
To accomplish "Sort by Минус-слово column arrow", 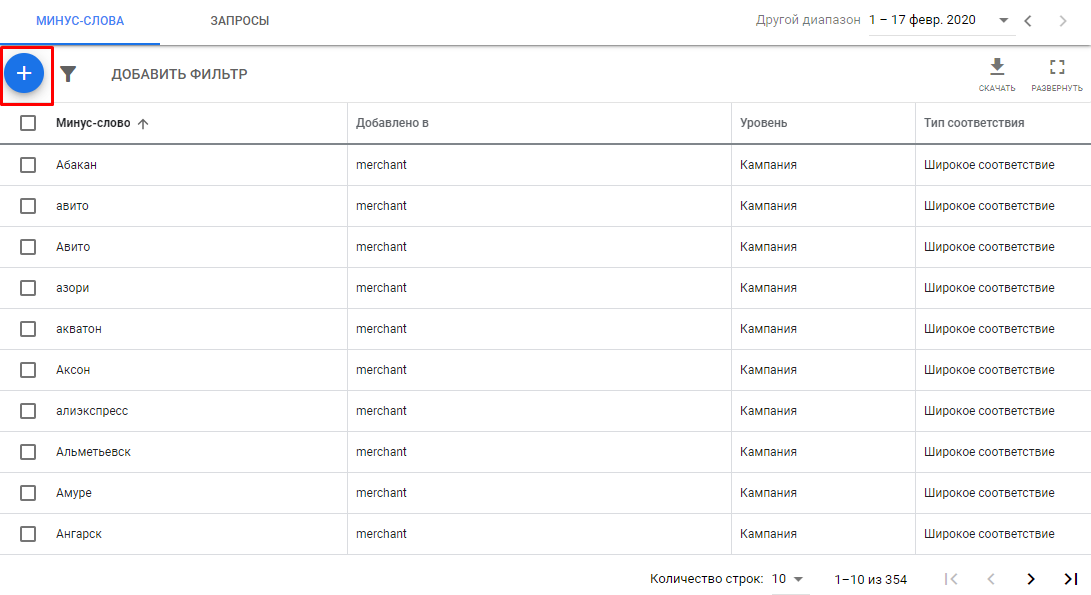I will (x=142, y=124).
